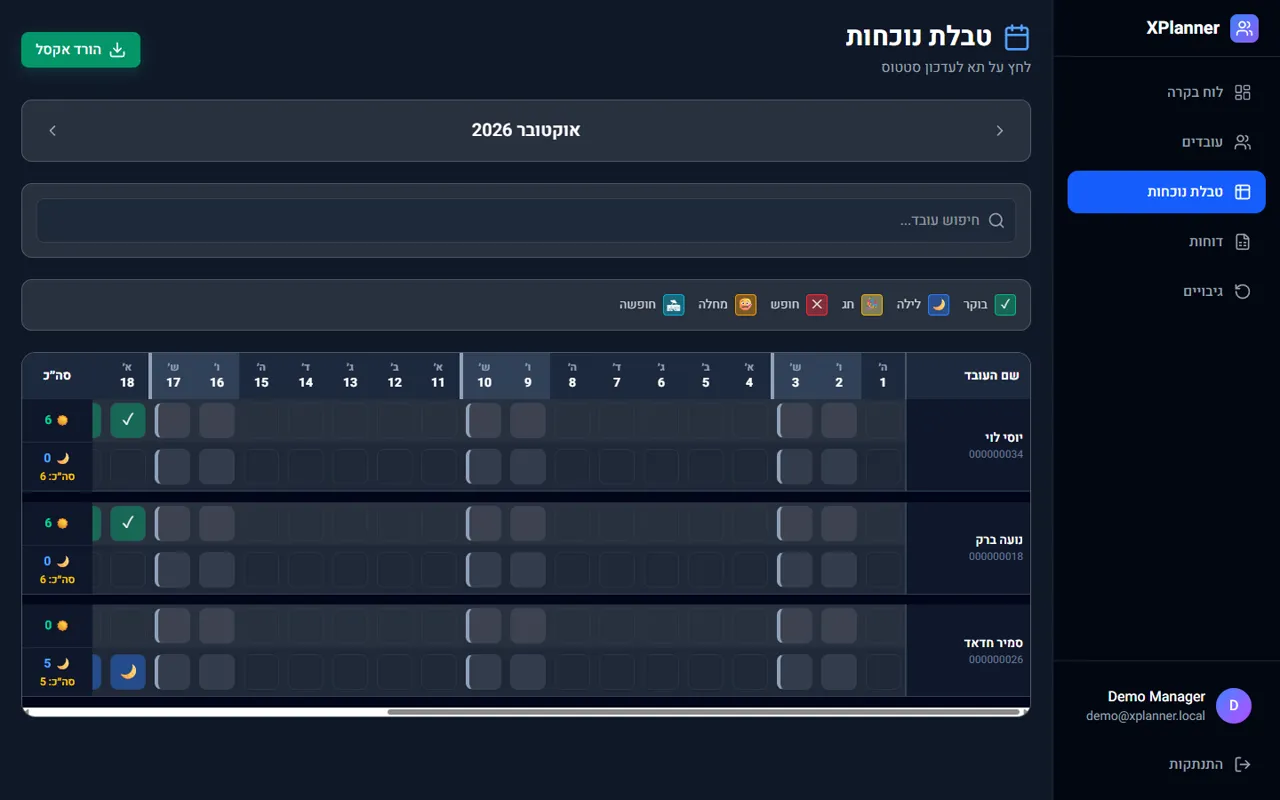The width and height of the screenshot is (1280, 800).
Task: Click day 10 column header
Action: 484,375
